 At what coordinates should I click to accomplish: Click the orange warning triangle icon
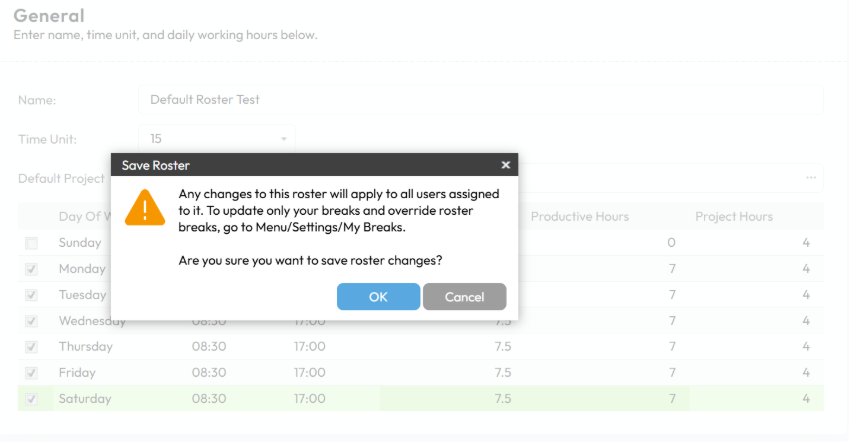click(145, 208)
